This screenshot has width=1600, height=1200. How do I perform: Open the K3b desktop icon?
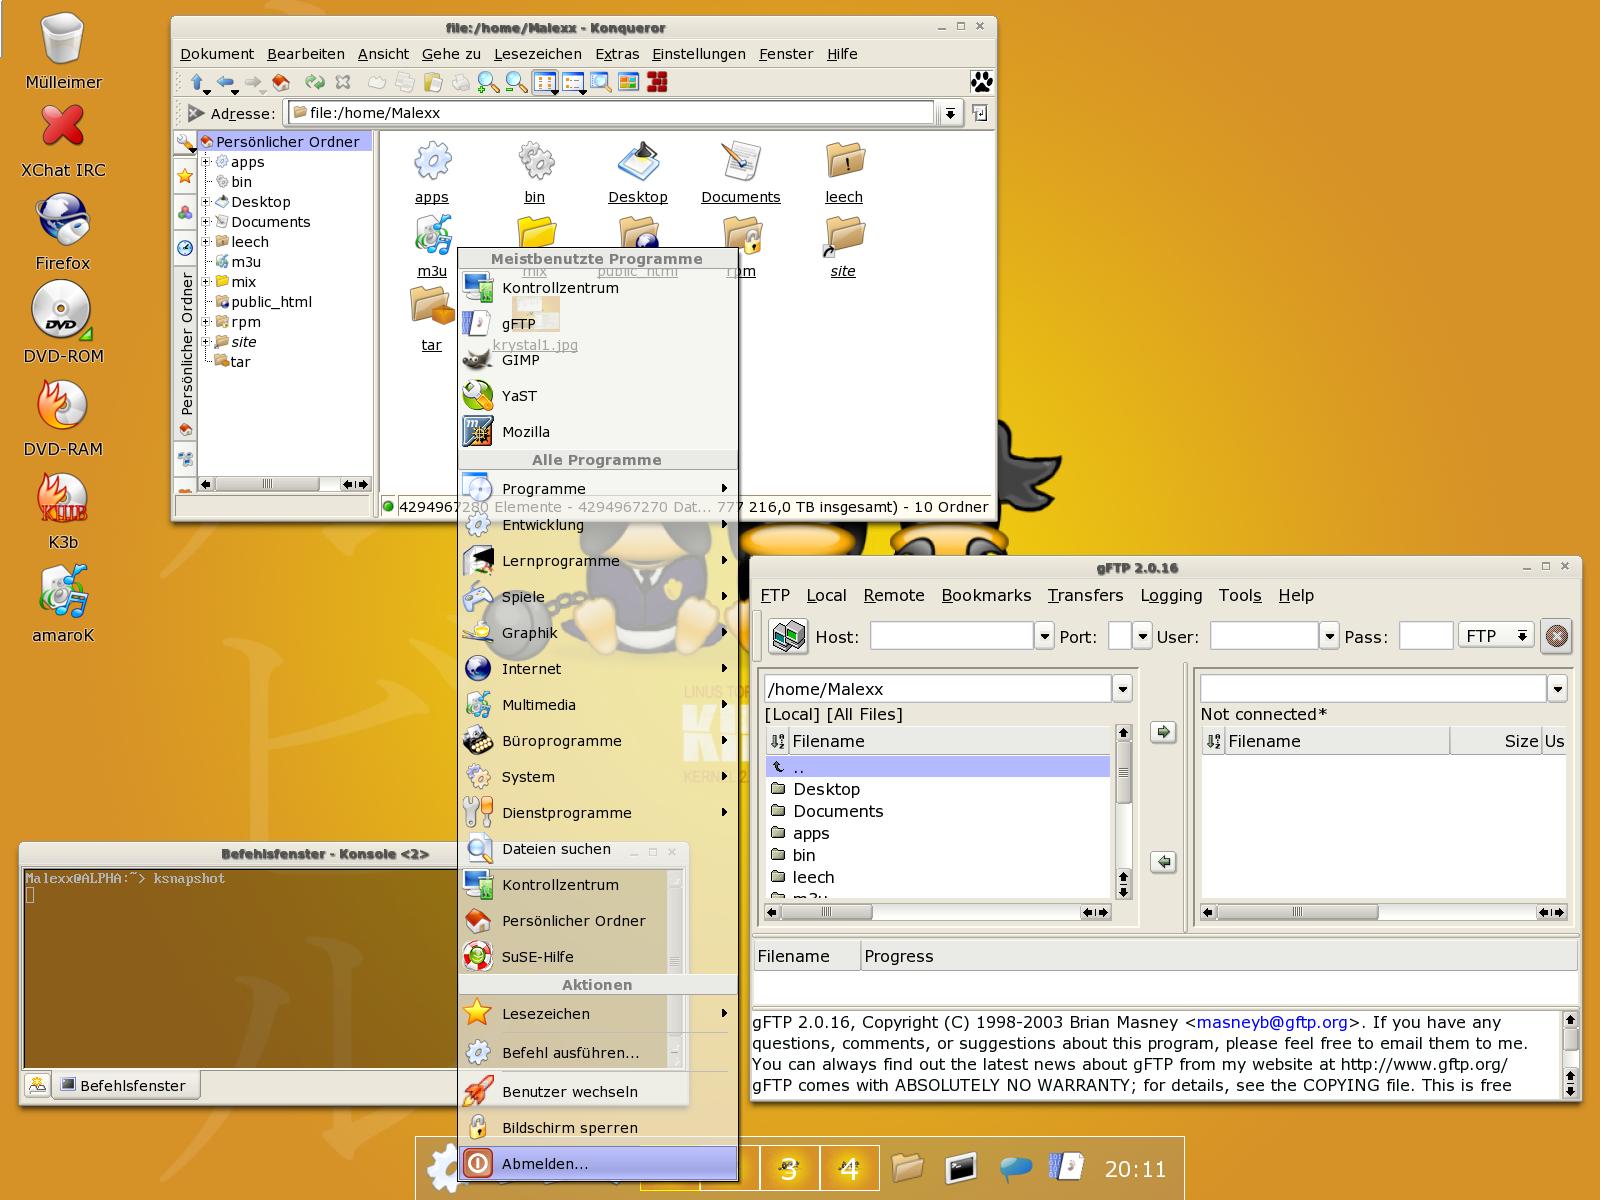coord(63,511)
